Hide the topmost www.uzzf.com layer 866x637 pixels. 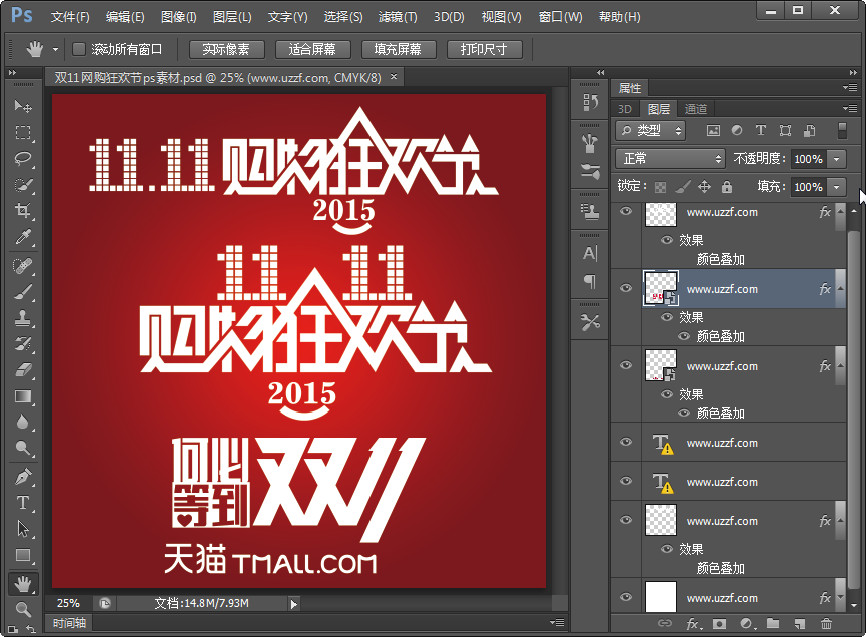626,211
